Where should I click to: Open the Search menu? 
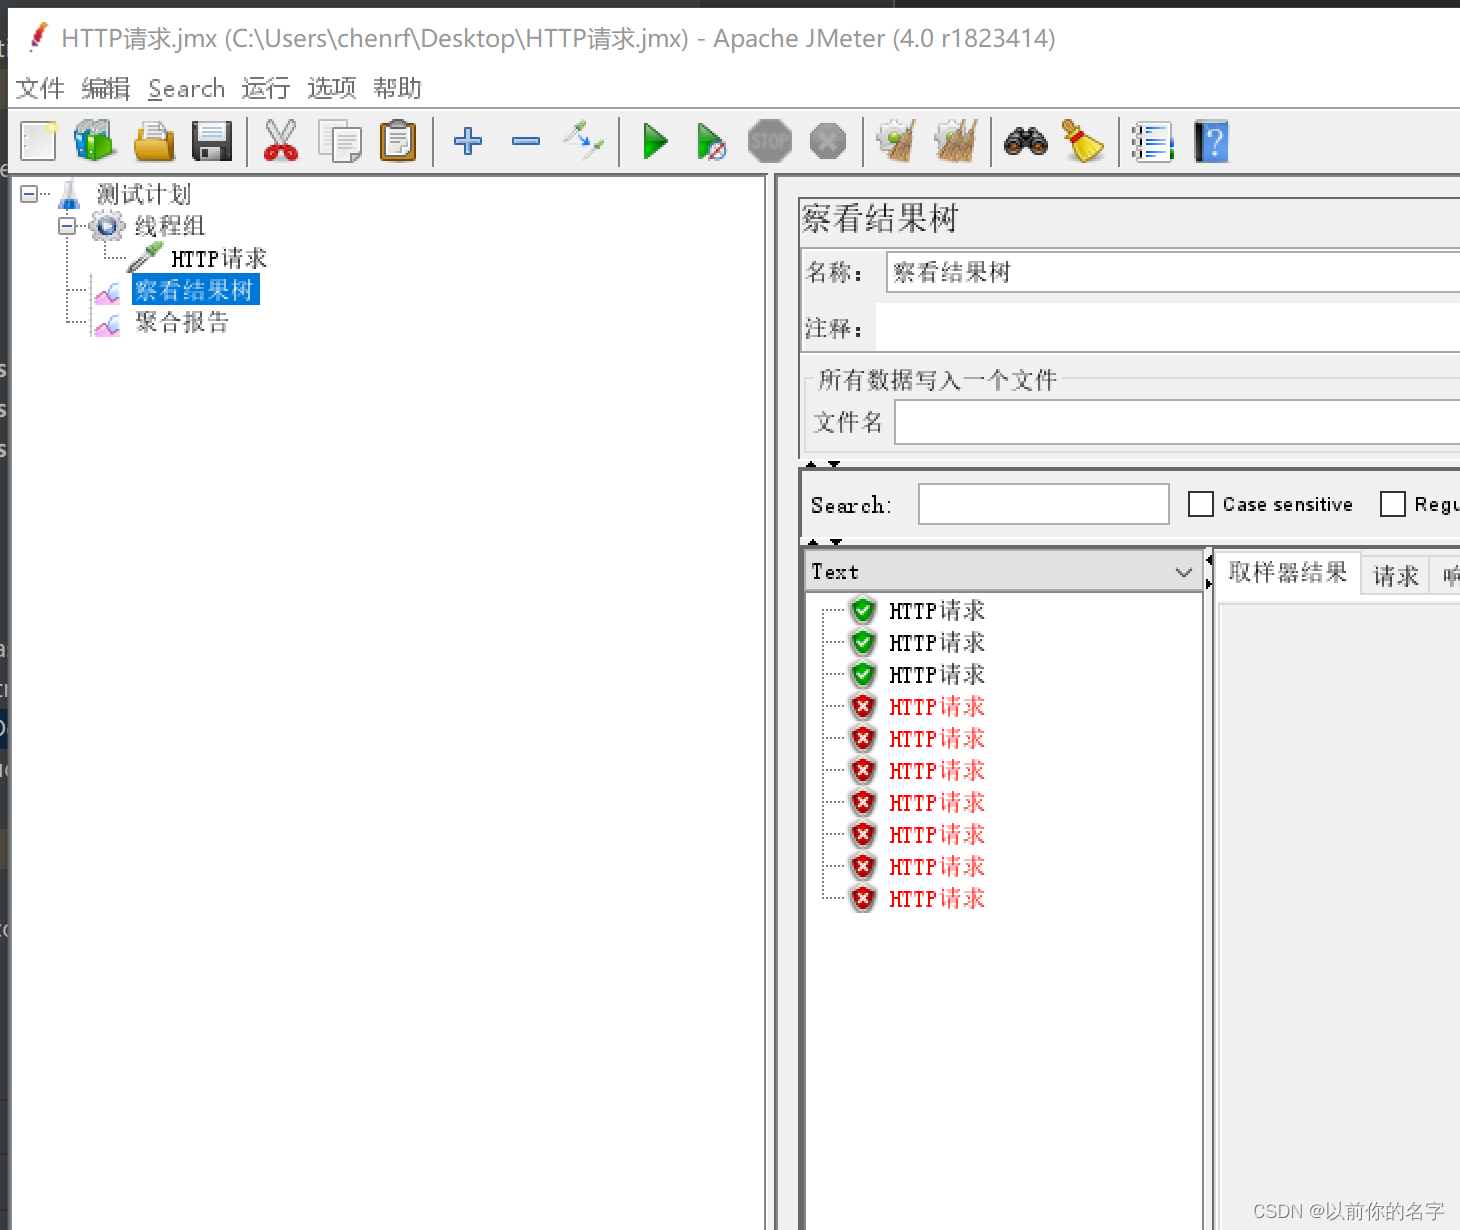tap(187, 88)
